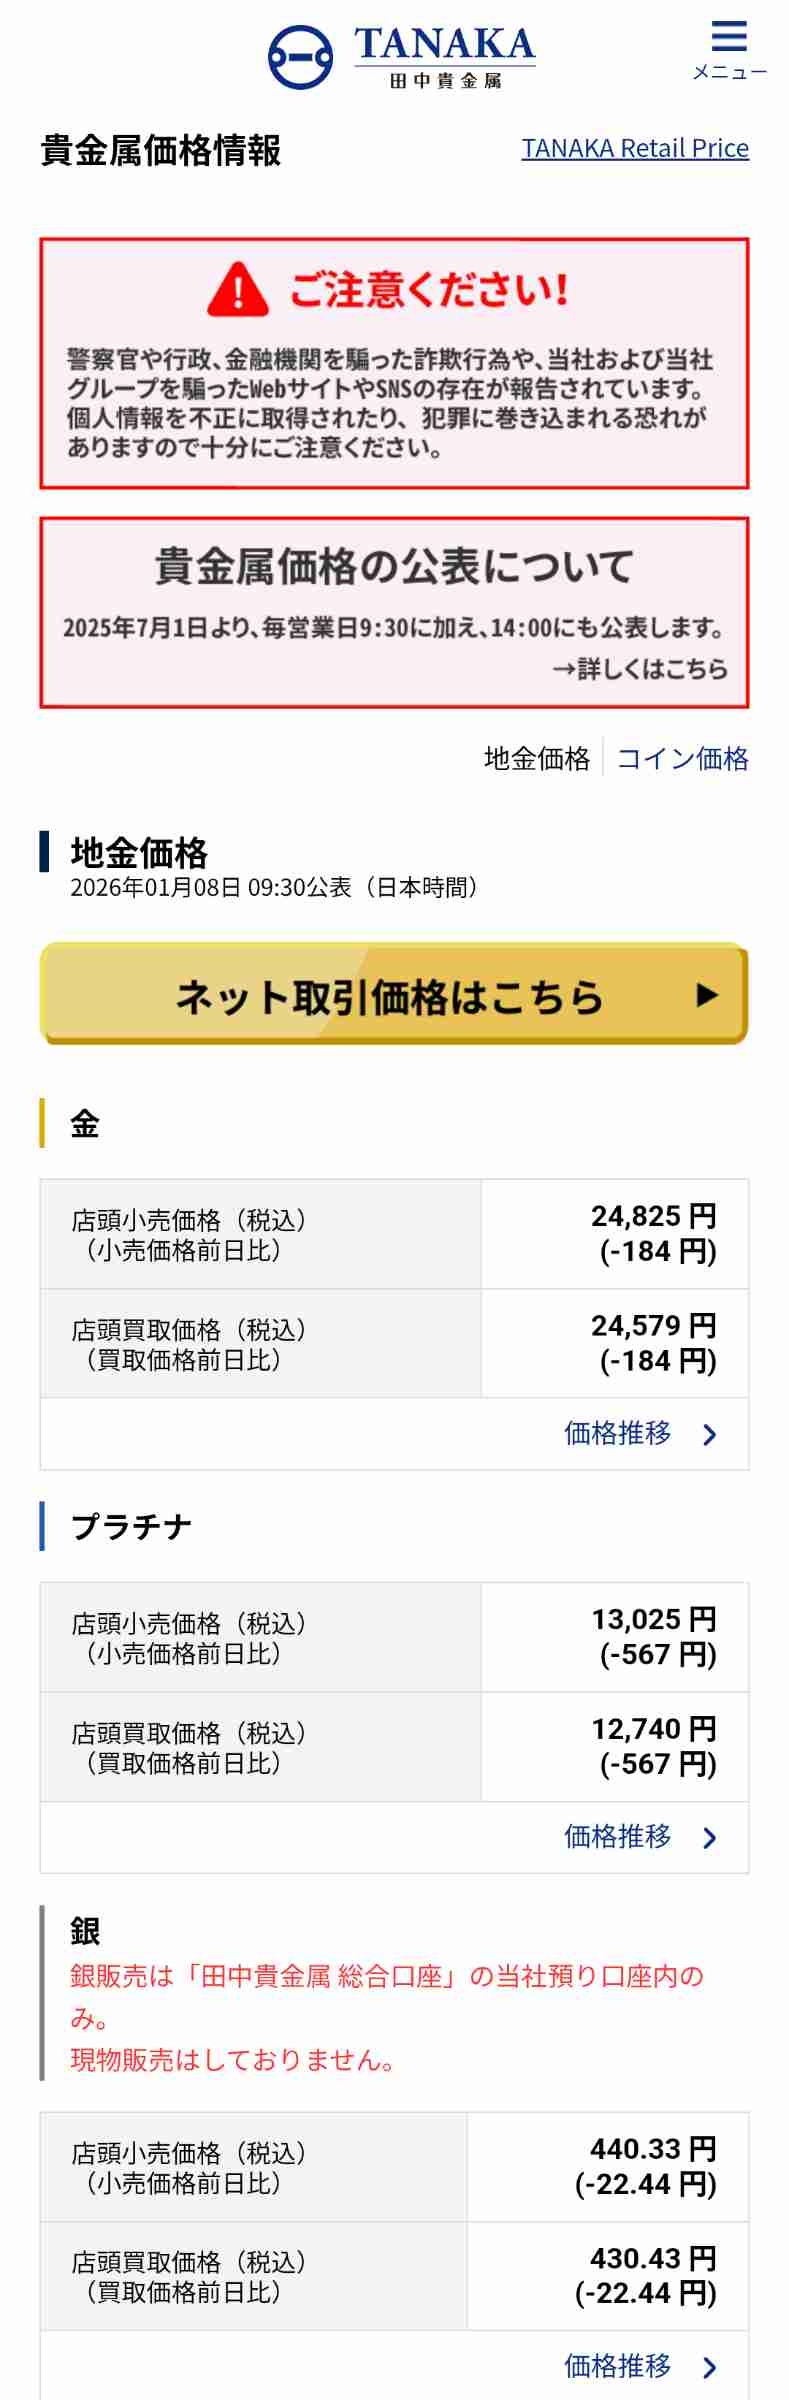789x2400 pixels.
Task: Click chevron next to platinum 価格推移
Action: coord(710,1838)
